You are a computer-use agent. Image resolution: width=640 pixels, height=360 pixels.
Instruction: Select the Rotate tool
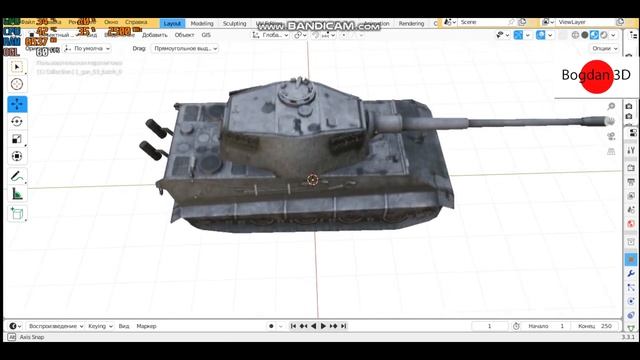pyautogui.click(x=17, y=122)
